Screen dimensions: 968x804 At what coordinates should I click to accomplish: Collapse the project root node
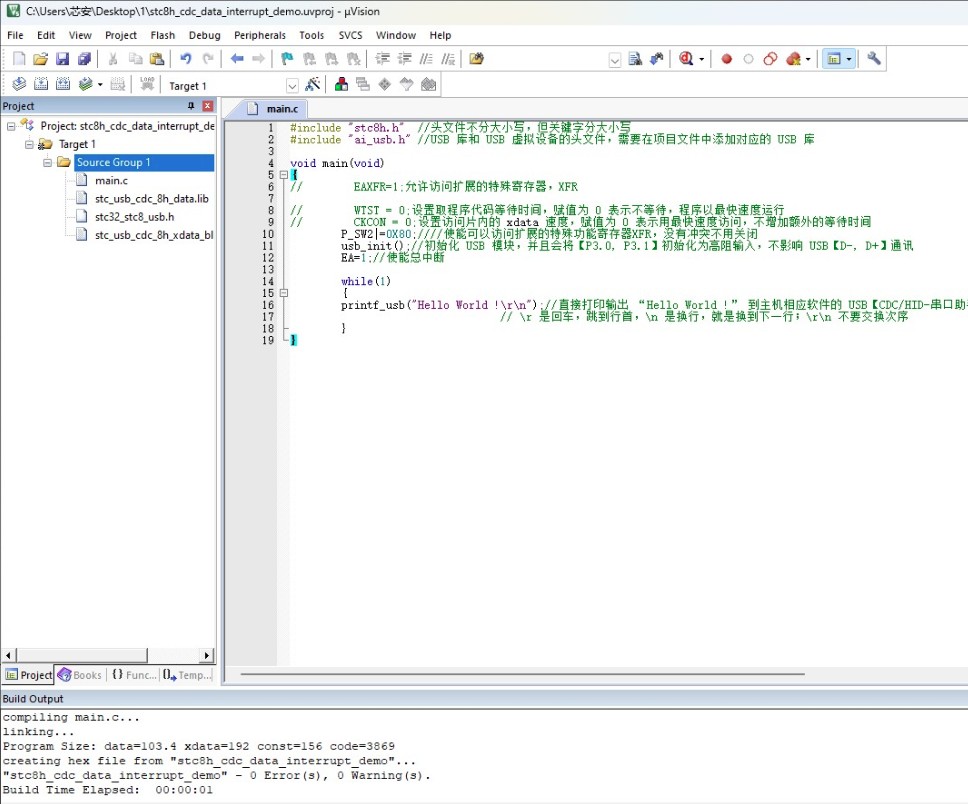pyautogui.click(x=11, y=126)
